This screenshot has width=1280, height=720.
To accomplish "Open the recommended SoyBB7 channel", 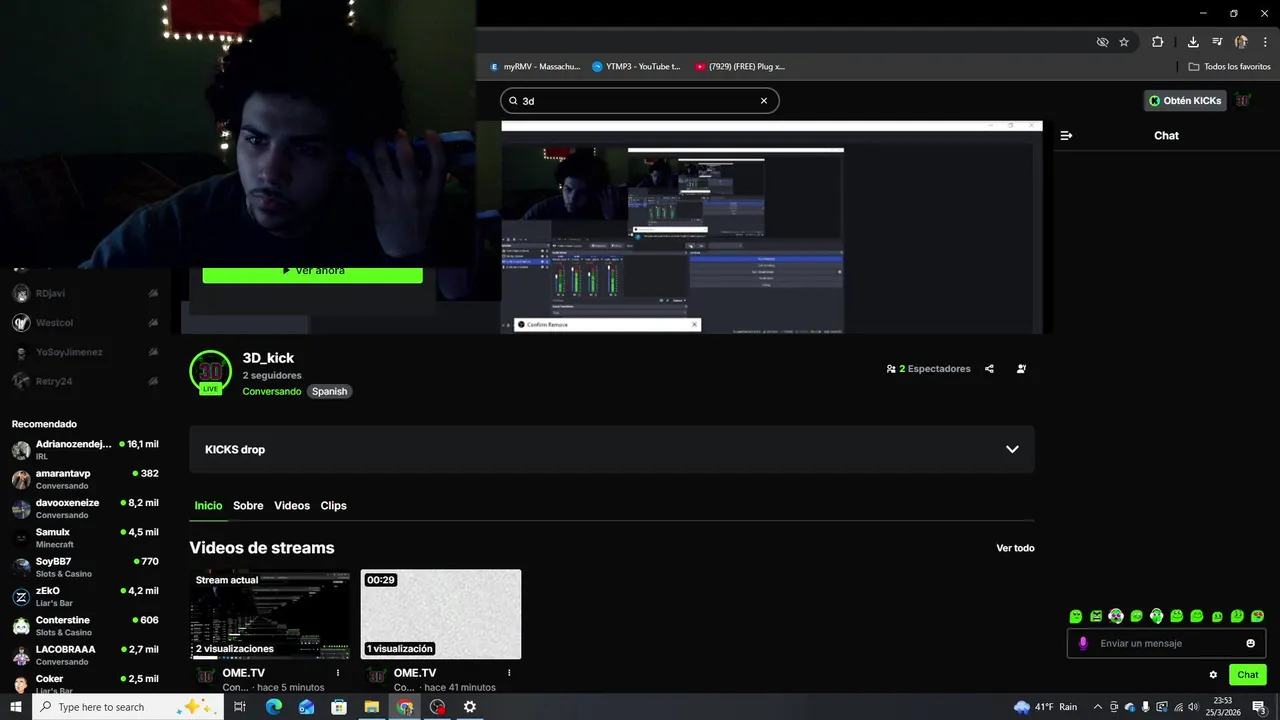I will point(85,567).
